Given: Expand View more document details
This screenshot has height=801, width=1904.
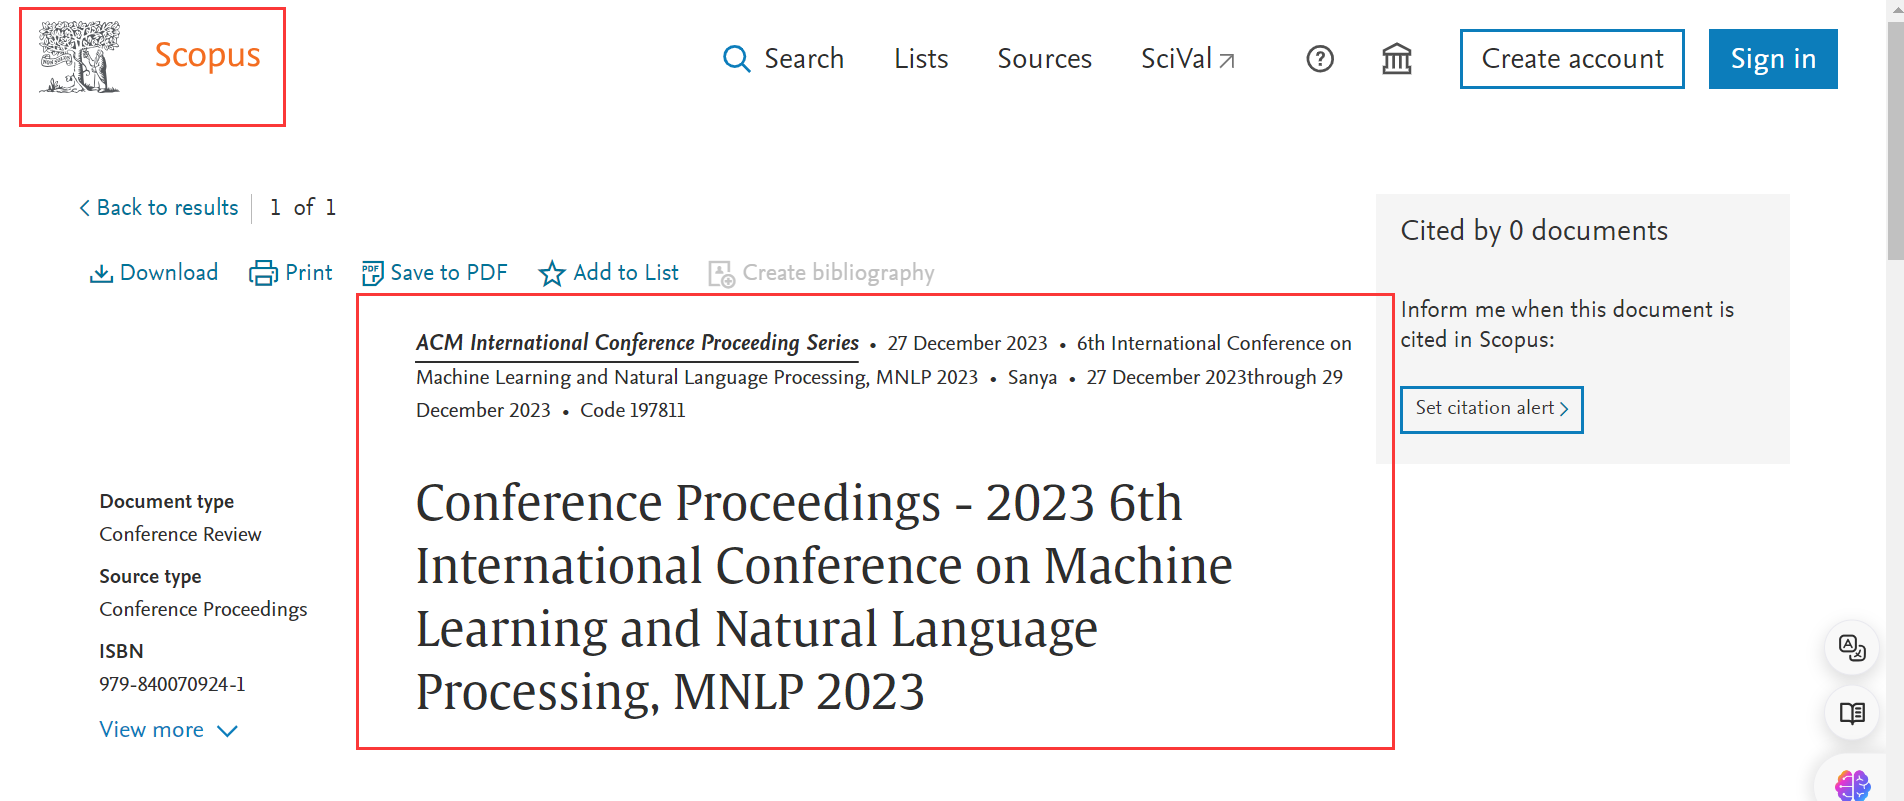Looking at the screenshot, I should point(168,730).
